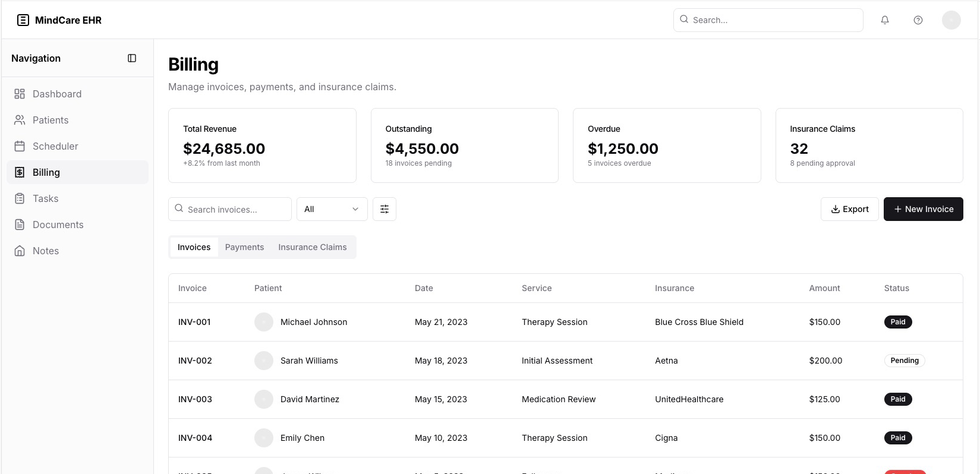Expand the All status filter dropdown
Viewport: 980px width, 474px height.
pos(332,209)
